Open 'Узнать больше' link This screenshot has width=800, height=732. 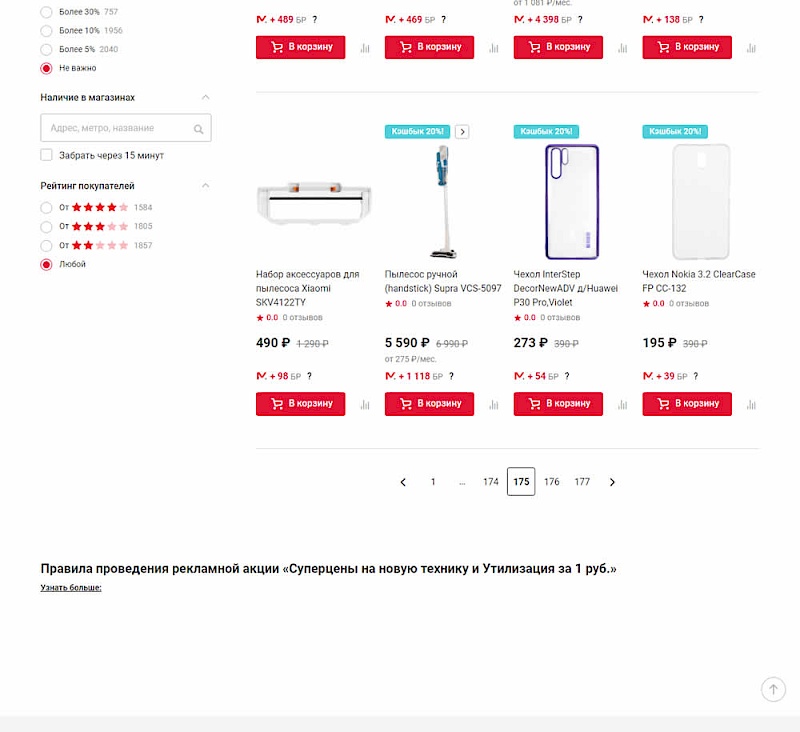click(x=71, y=588)
